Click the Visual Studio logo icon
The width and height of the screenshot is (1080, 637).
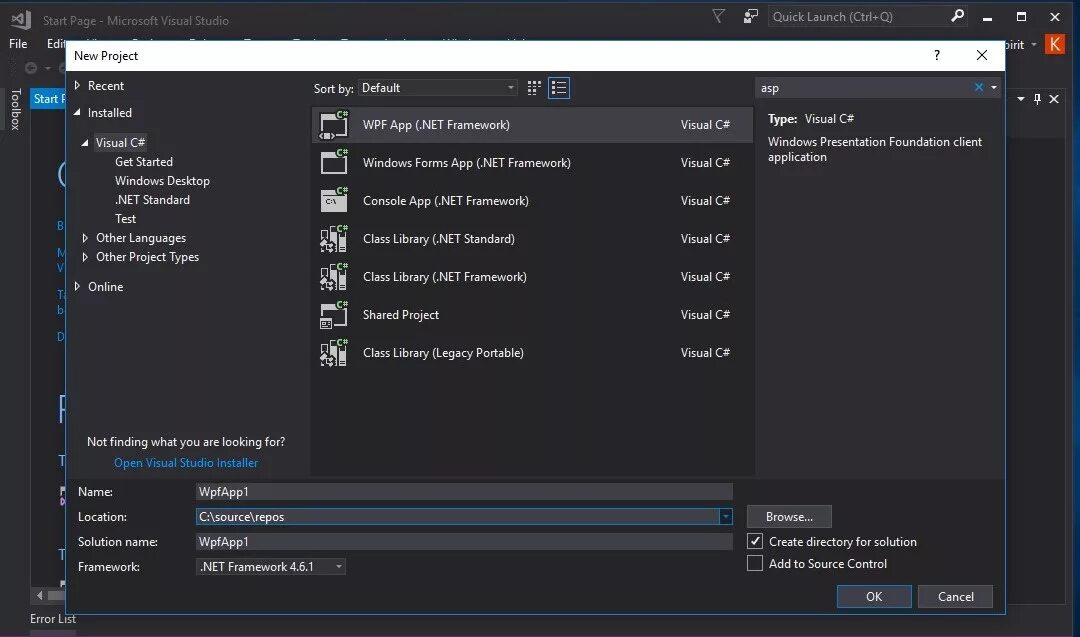[21, 19]
